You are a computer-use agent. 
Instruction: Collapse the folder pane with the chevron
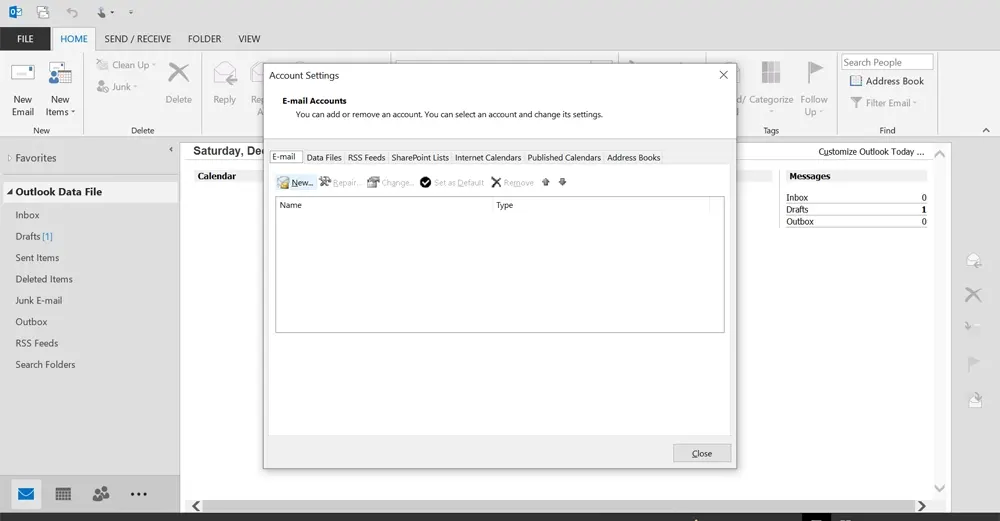point(171,149)
